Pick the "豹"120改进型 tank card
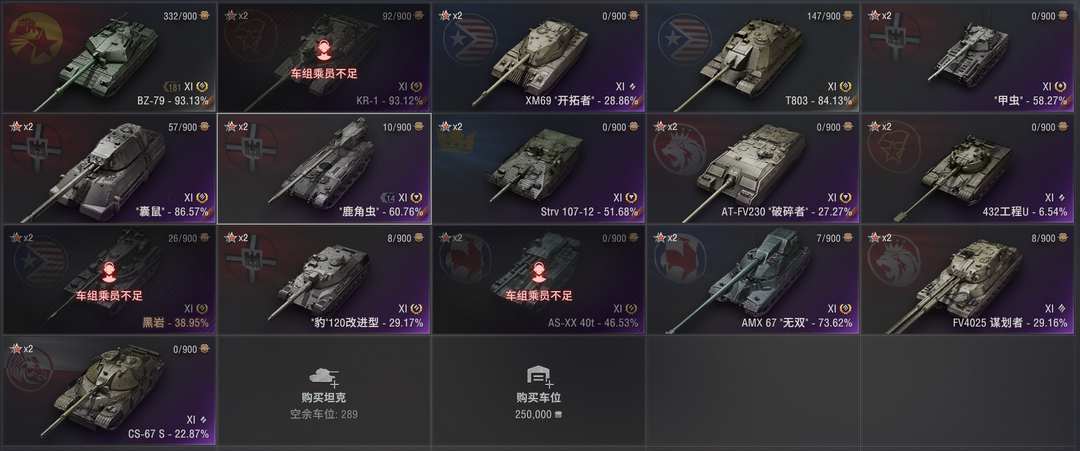 coord(324,280)
